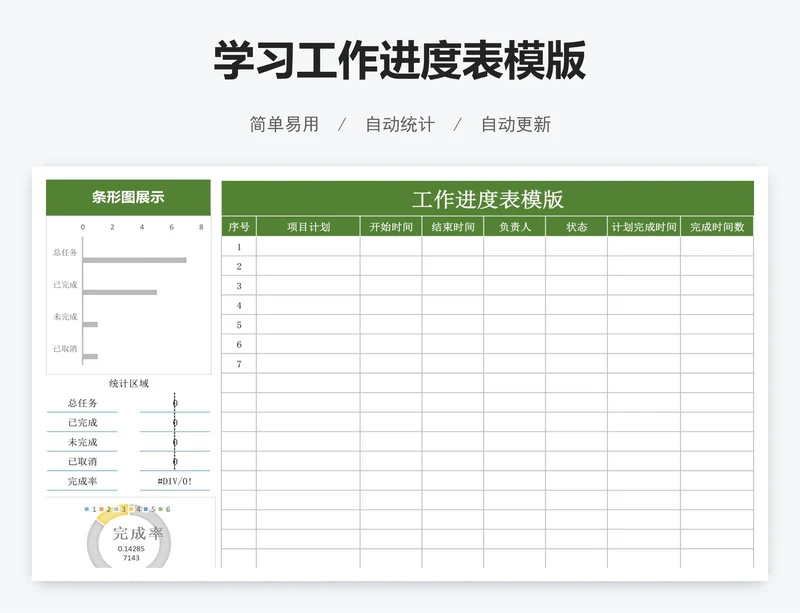The image size is (800, 613).
Task: Click row number 3 in 序号 column
Action: (x=239, y=286)
